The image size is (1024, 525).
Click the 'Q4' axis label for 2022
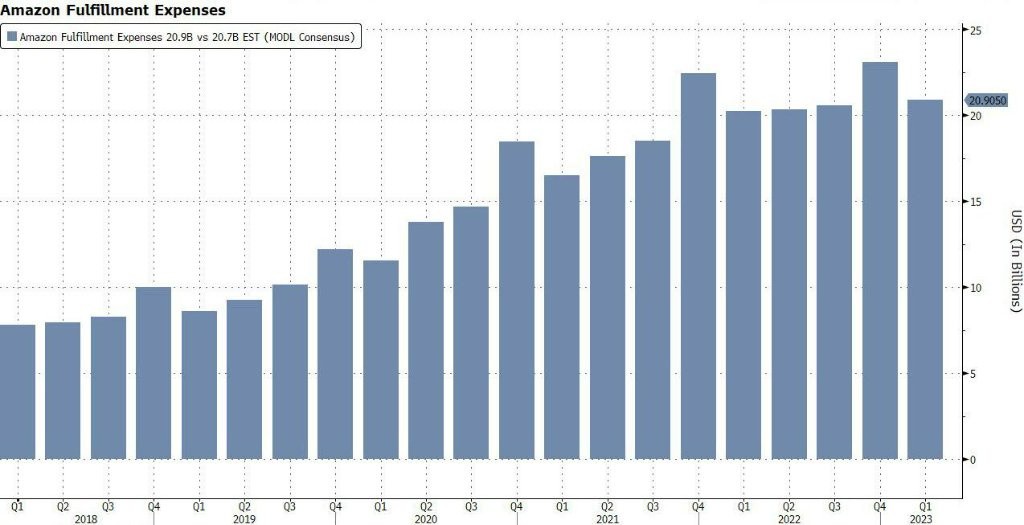(880, 506)
